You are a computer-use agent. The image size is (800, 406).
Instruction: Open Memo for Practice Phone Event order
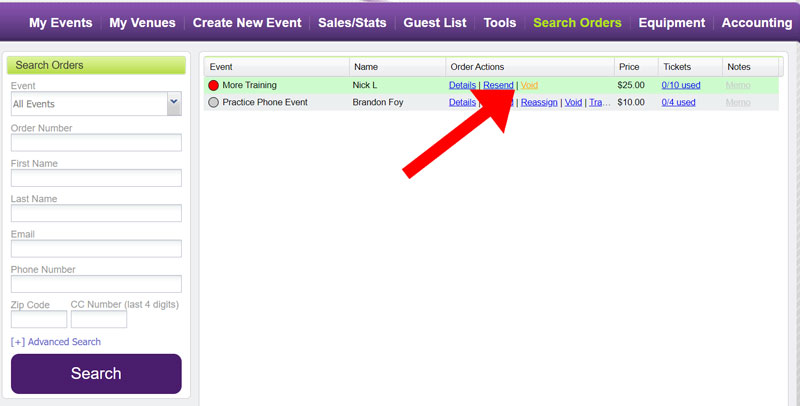tap(738, 102)
